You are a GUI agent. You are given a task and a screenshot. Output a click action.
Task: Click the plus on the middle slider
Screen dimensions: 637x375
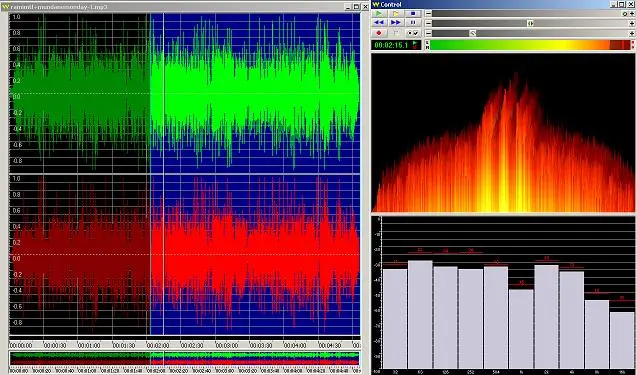click(632, 23)
